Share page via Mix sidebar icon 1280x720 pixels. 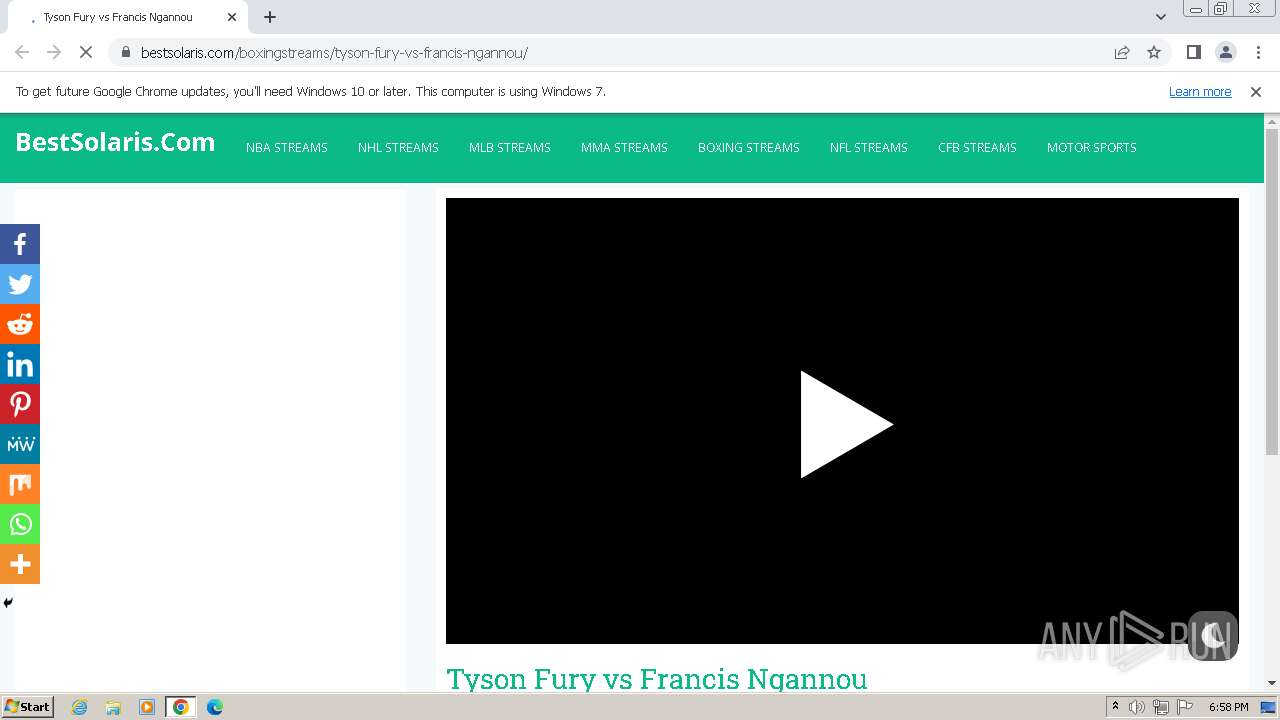(x=20, y=484)
